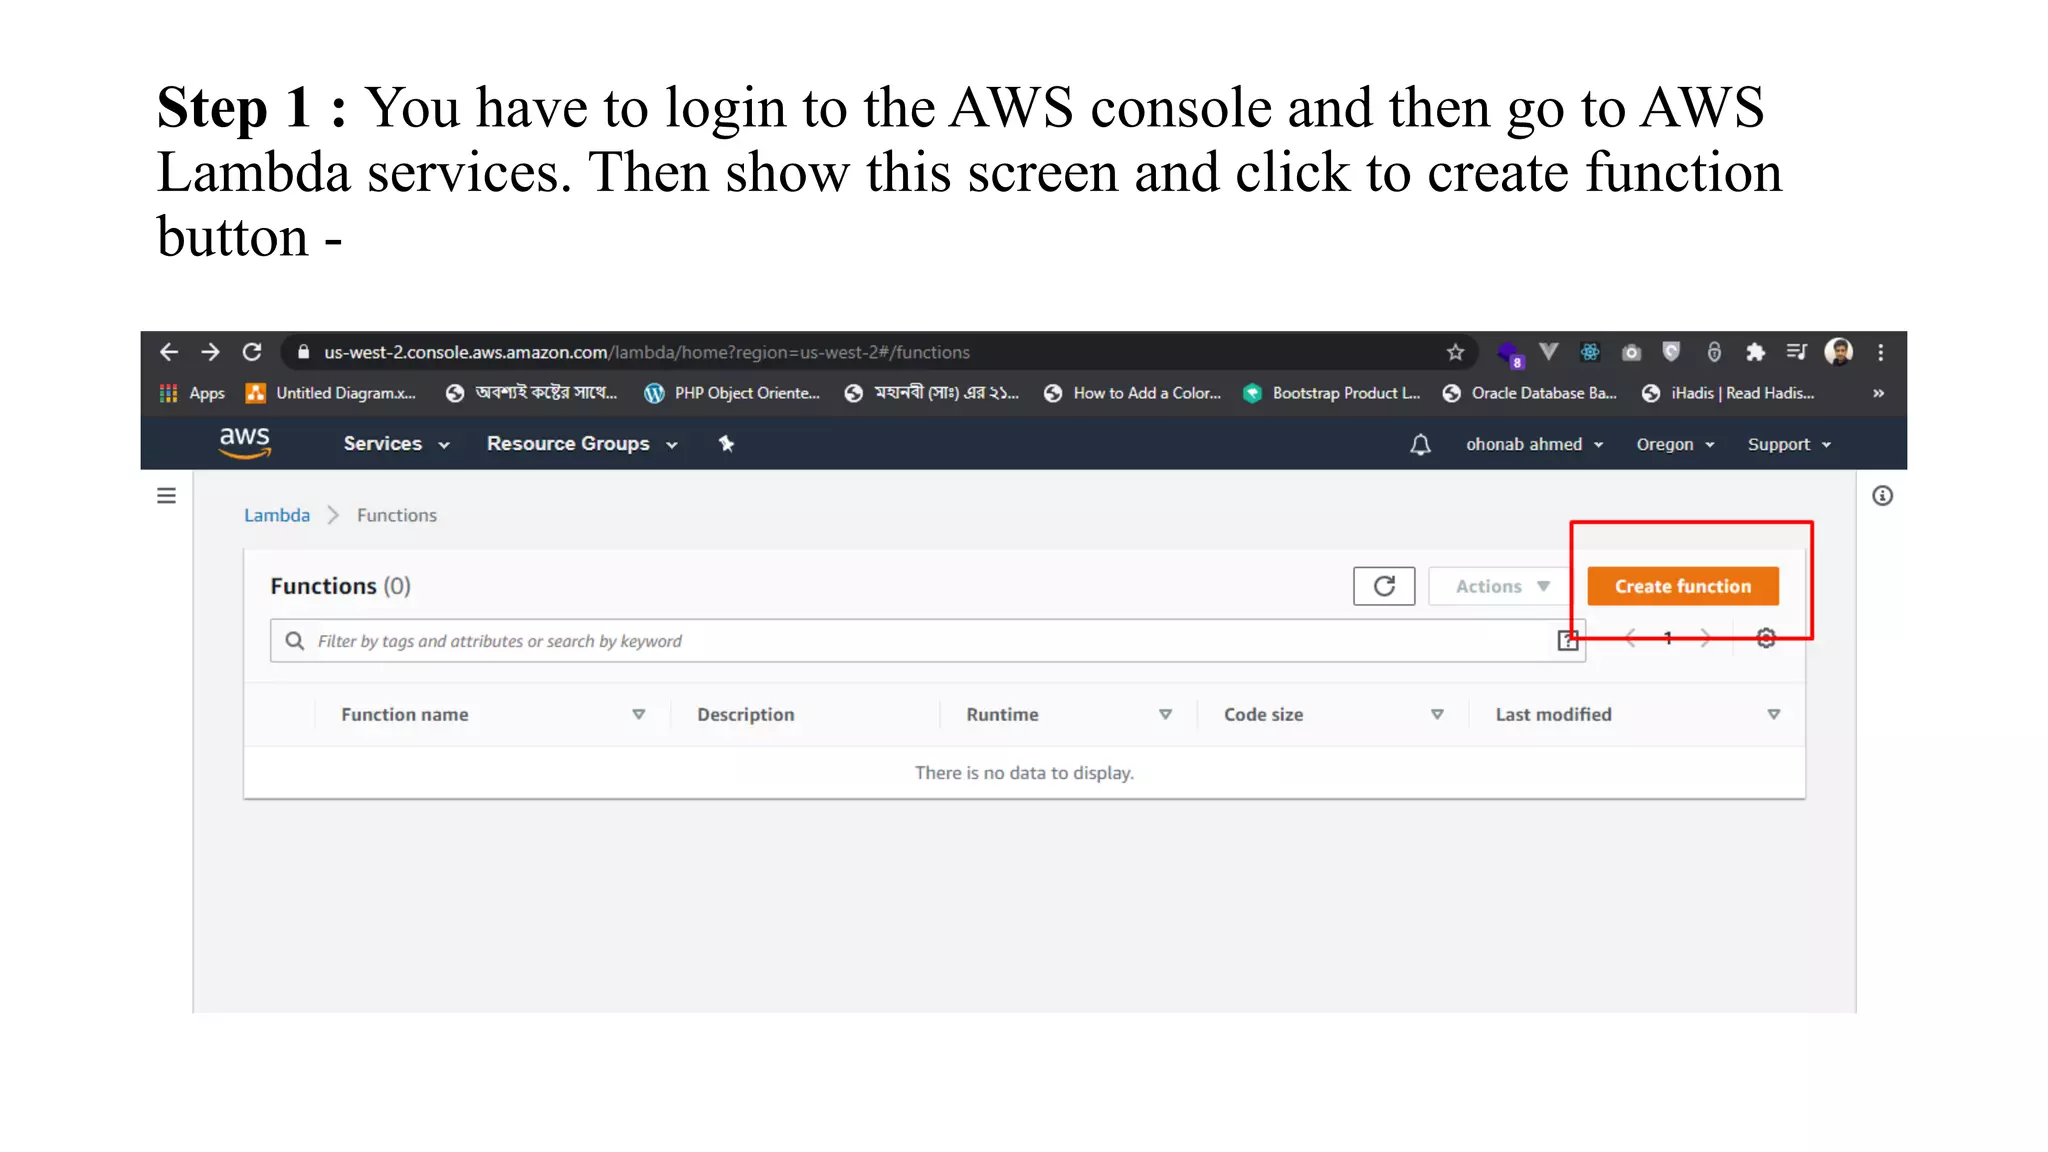Open the Support menu
This screenshot has height=1152, width=2048.
[x=1788, y=444]
